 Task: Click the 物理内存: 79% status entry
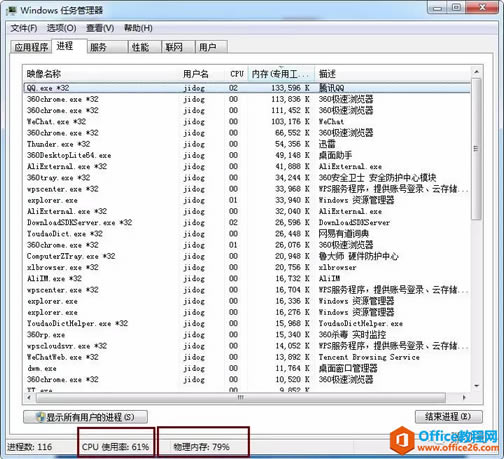(x=202, y=447)
